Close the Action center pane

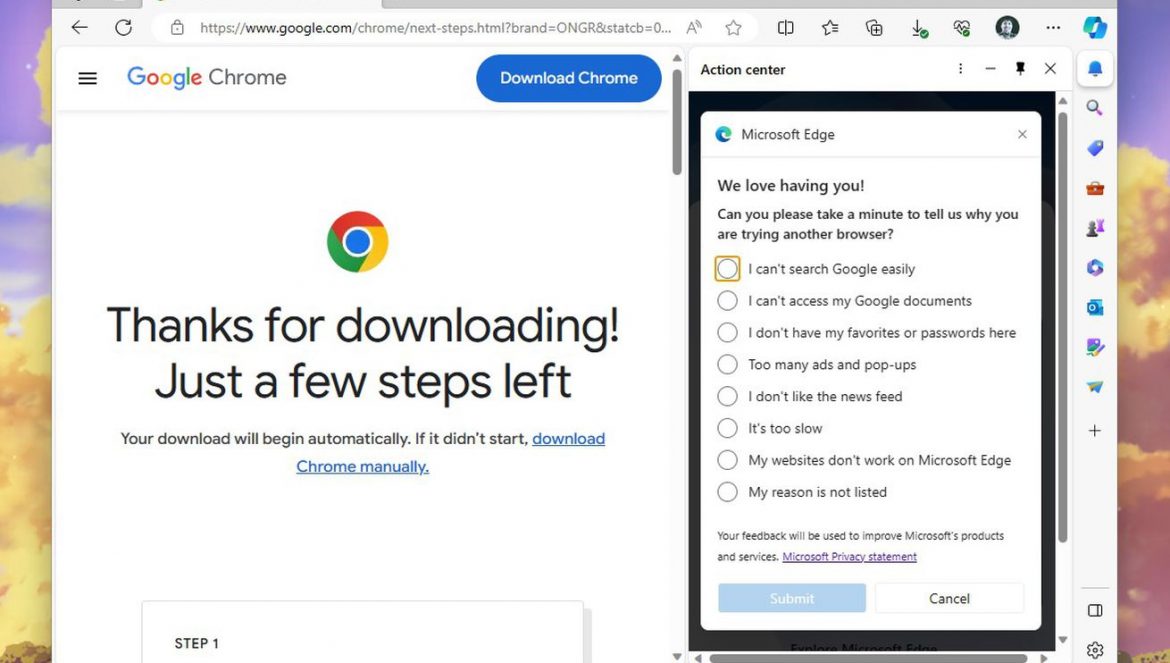coord(1050,69)
